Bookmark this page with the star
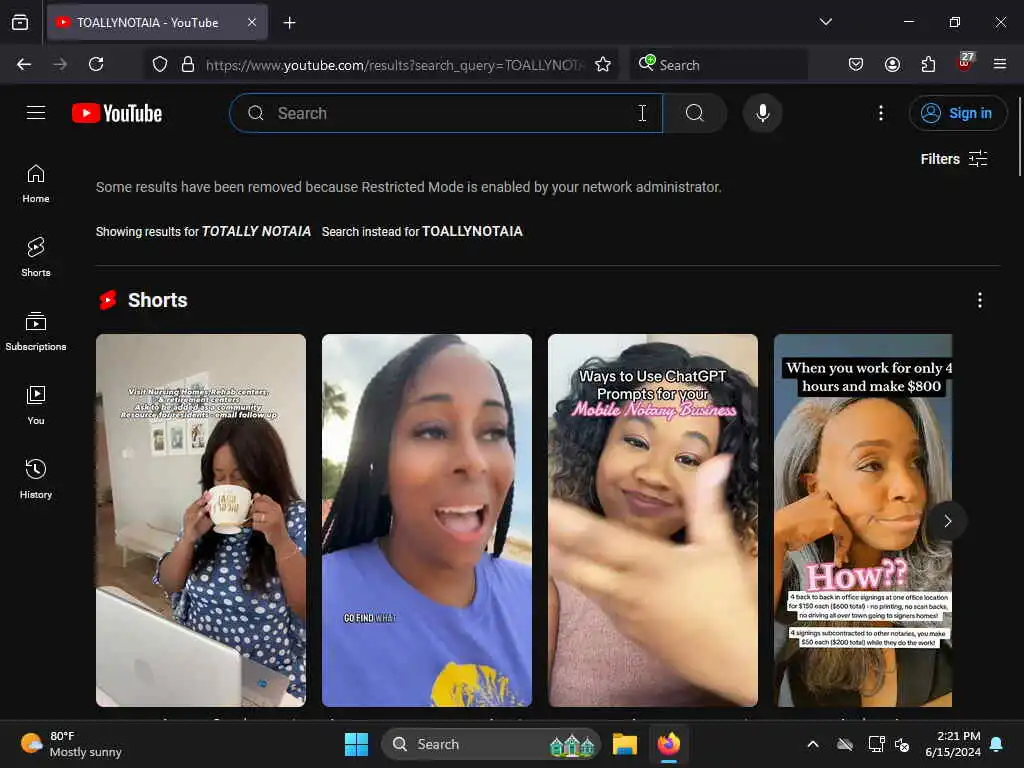This screenshot has width=1024, height=768. 603,64
